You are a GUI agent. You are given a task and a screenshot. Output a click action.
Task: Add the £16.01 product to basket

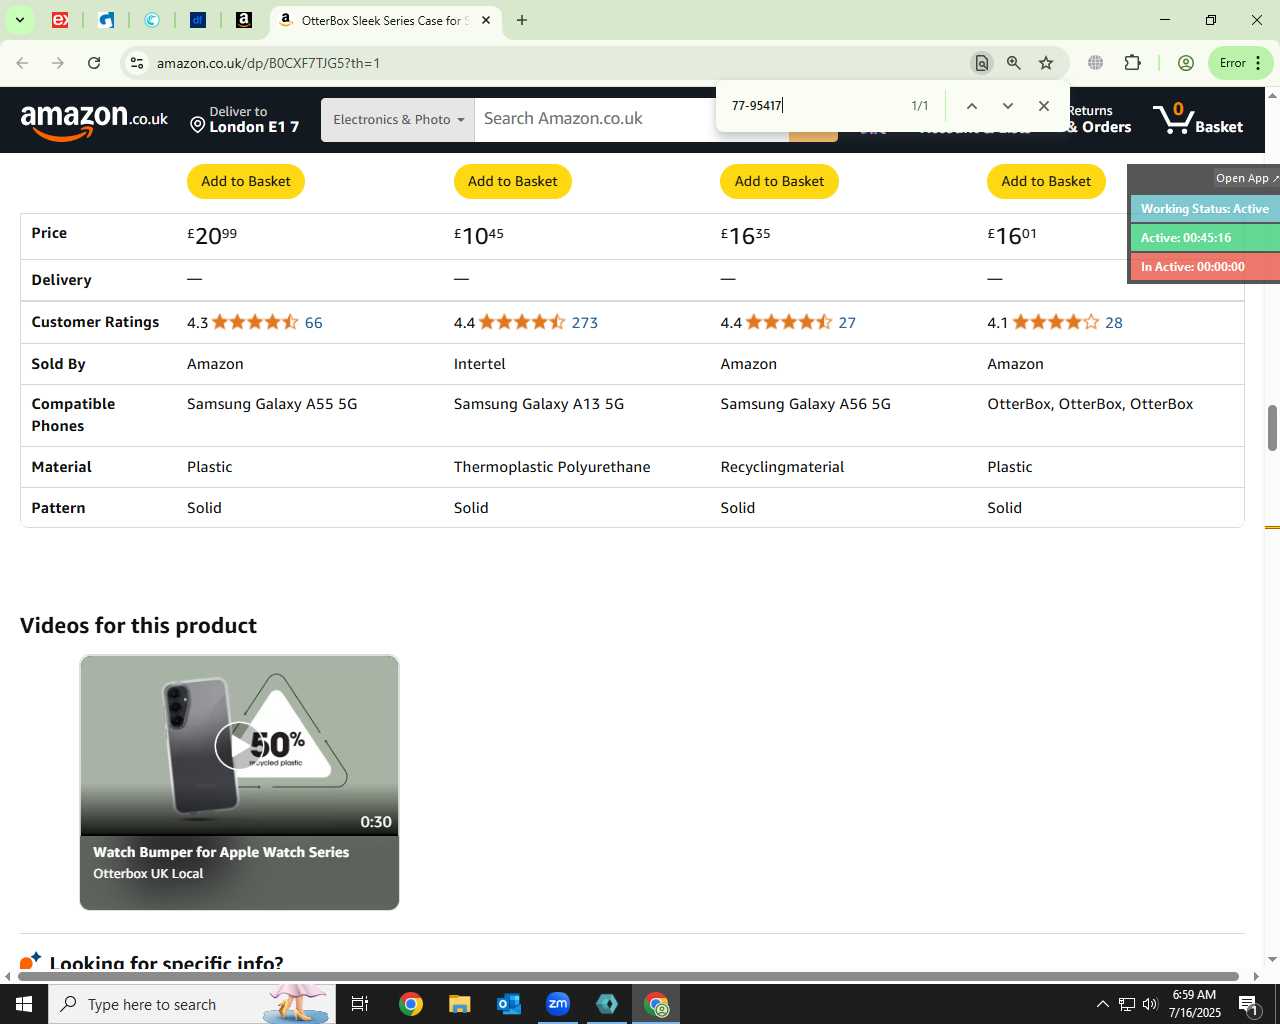coord(1046,181)
